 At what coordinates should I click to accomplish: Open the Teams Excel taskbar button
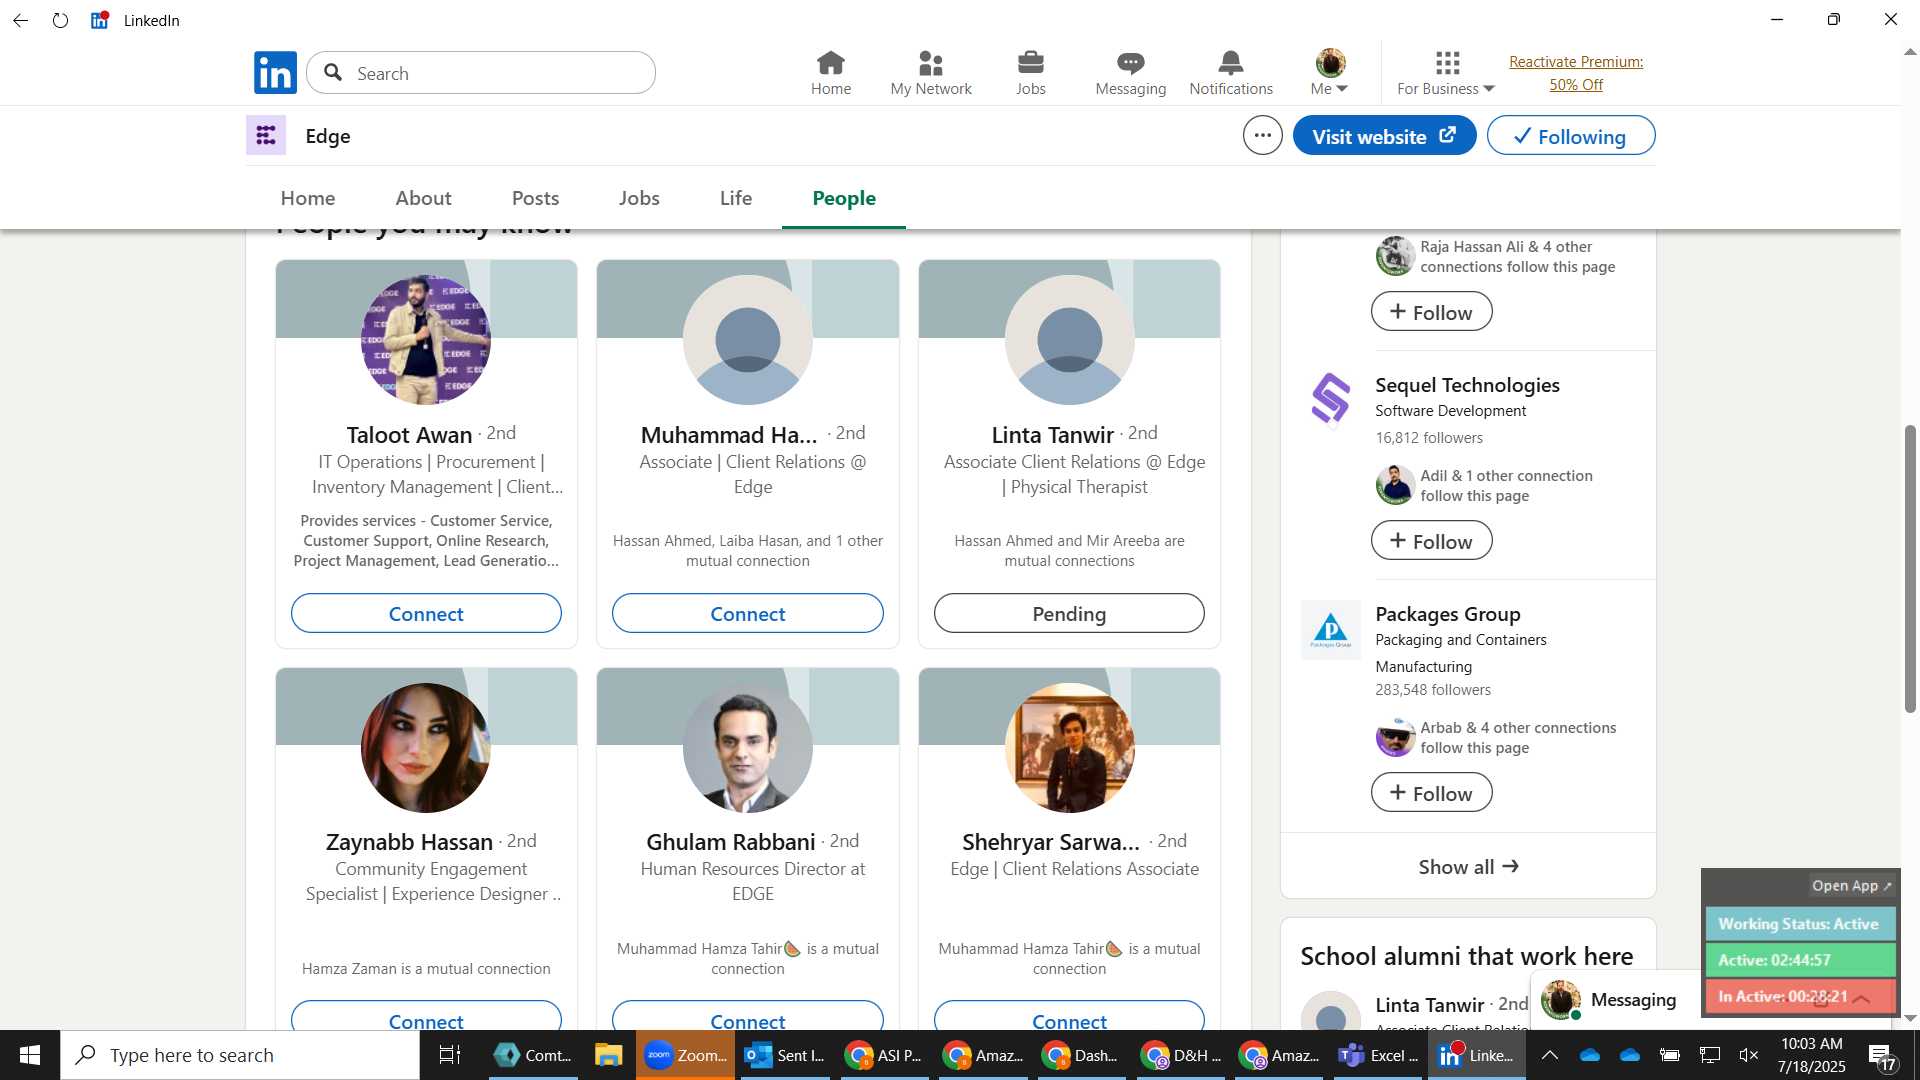(1379, 1055)
